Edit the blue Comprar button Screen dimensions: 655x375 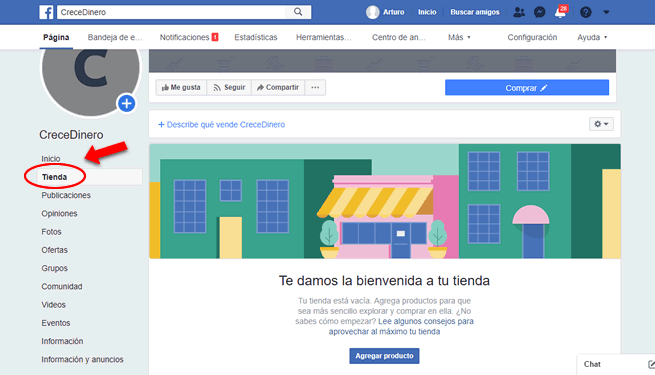(x=527, y=88)
